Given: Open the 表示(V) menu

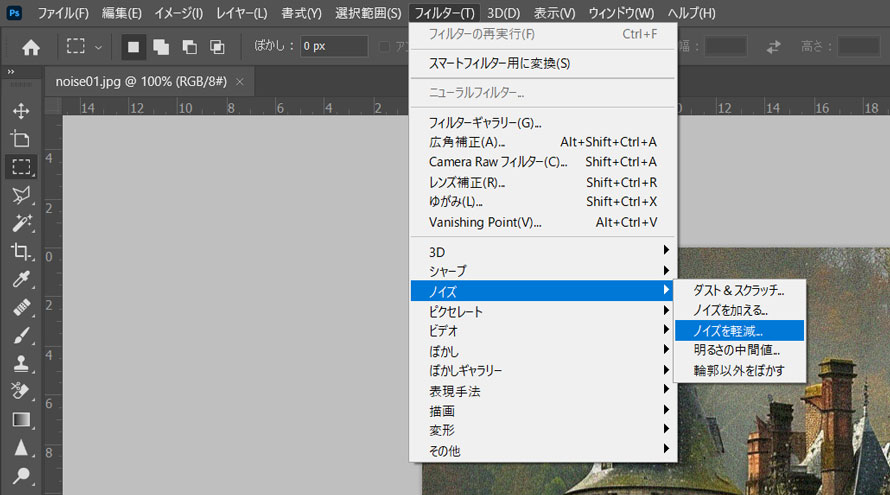Looking at the screenshot, I should (554, 12).
